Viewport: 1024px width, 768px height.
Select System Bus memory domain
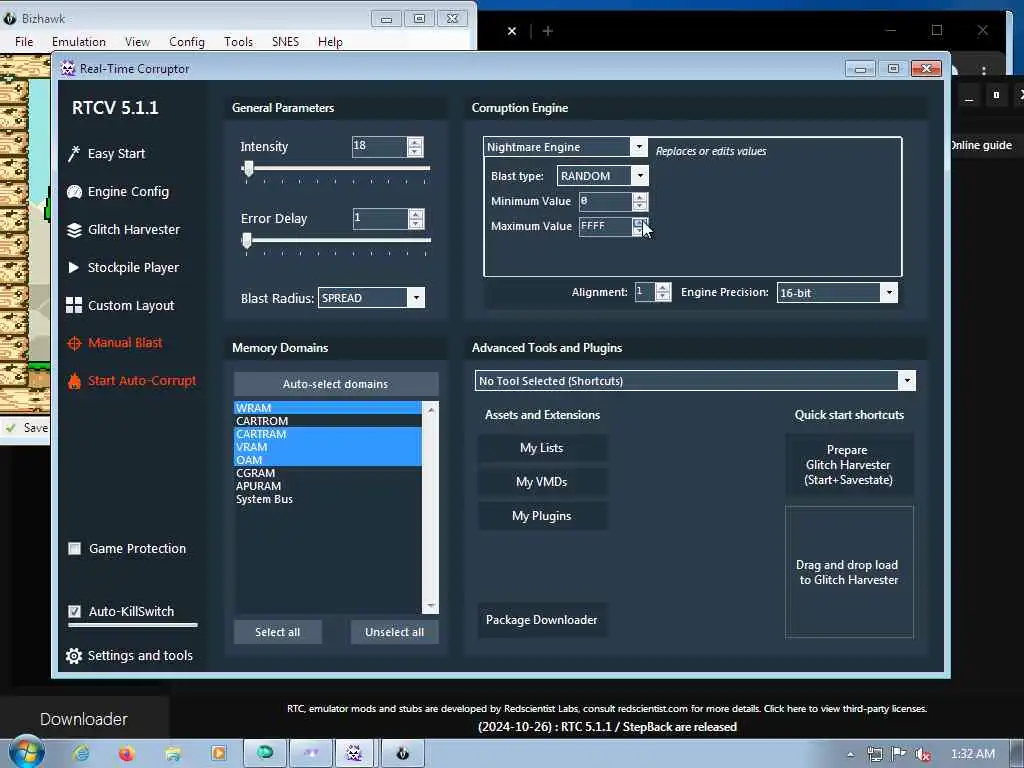tap(328, 499)
